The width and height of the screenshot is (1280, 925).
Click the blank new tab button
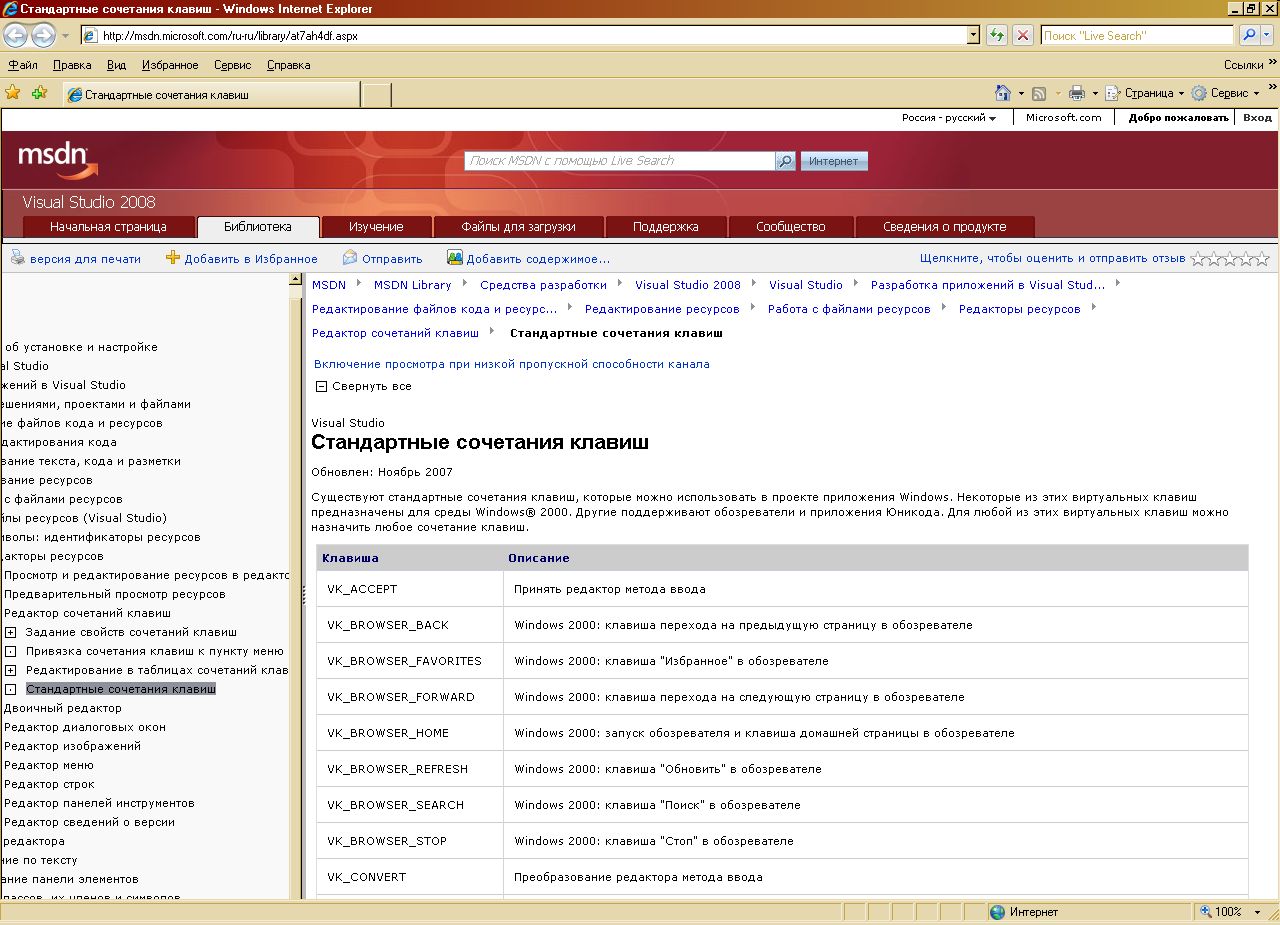click(x=376, y=95)
